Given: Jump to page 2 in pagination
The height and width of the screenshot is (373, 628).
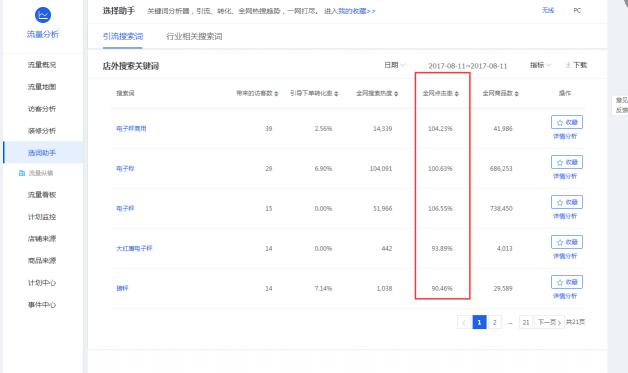Looking at the screenshot, I should (495, 322).
